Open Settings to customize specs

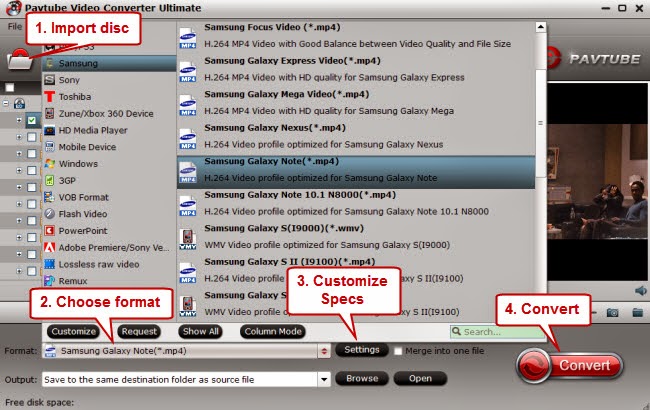tap(362, 350)
